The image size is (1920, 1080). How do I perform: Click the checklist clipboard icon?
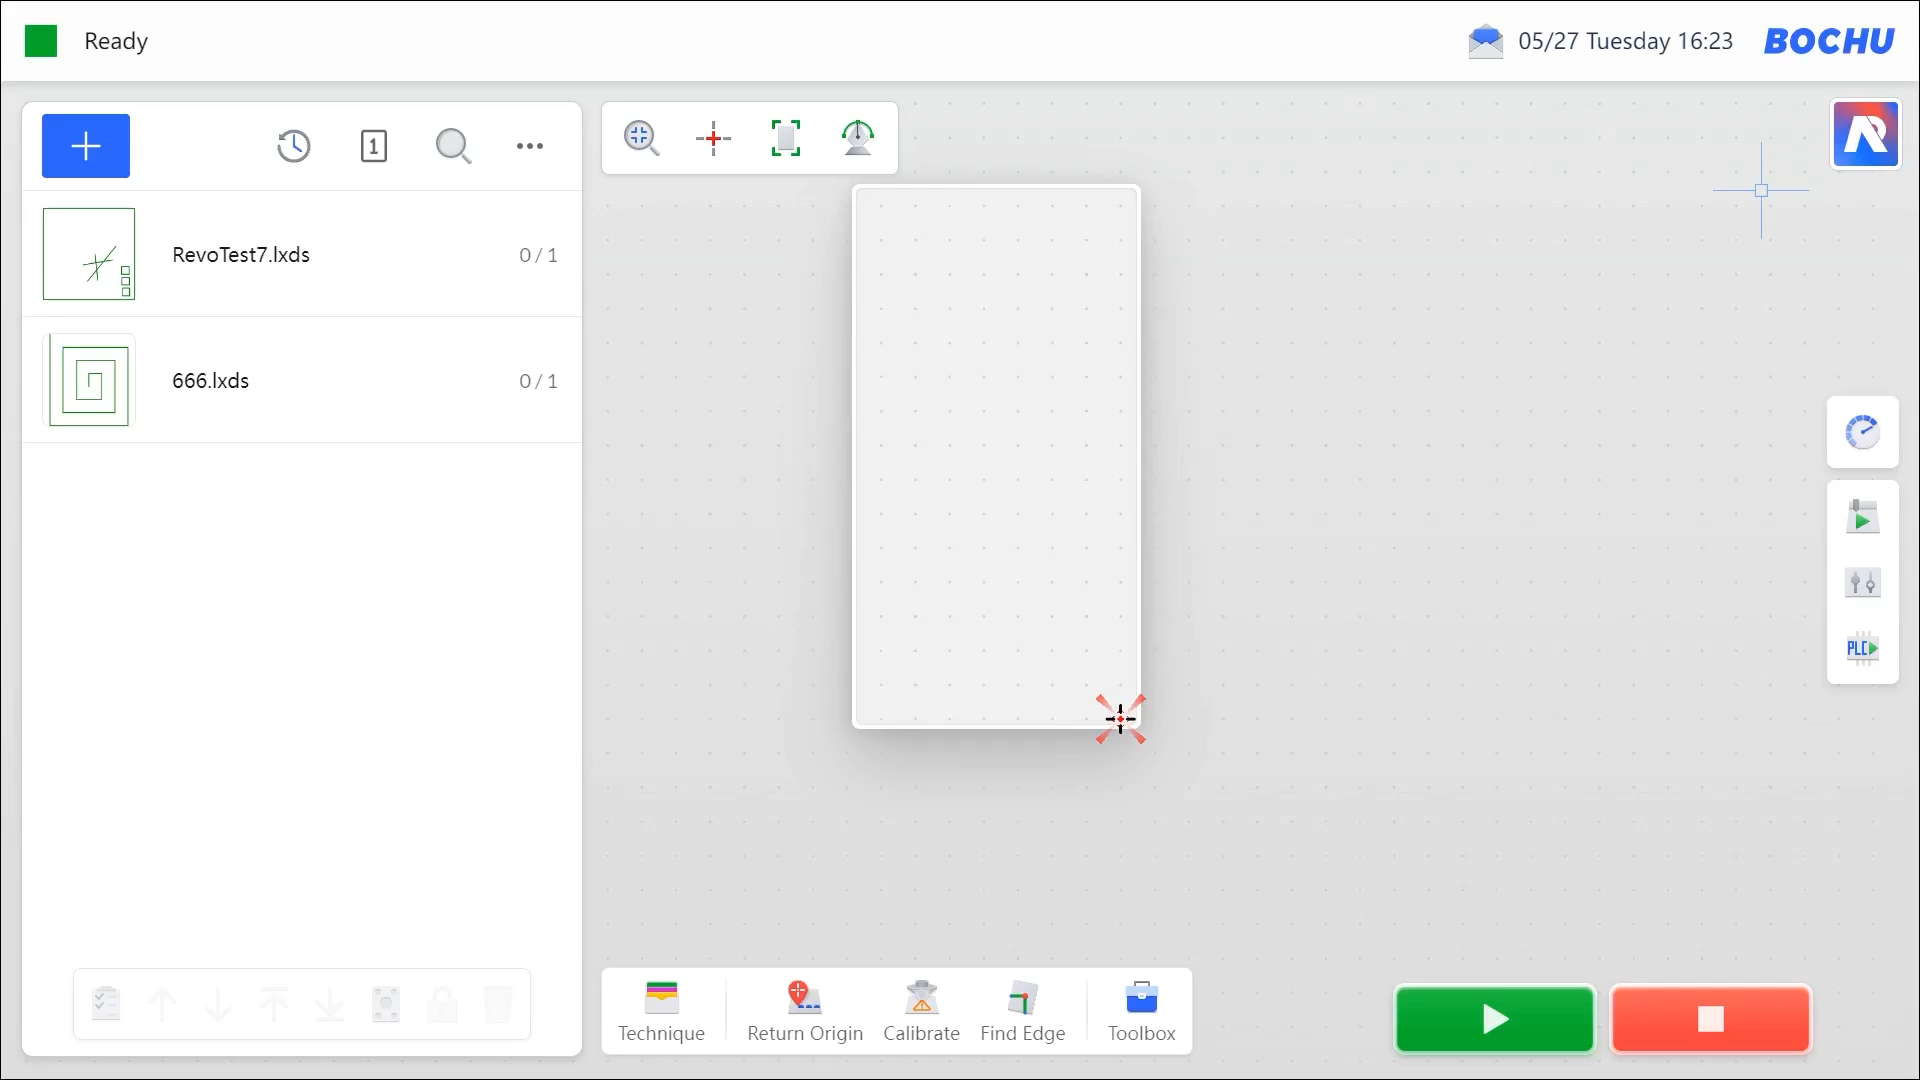(106, 1004)
